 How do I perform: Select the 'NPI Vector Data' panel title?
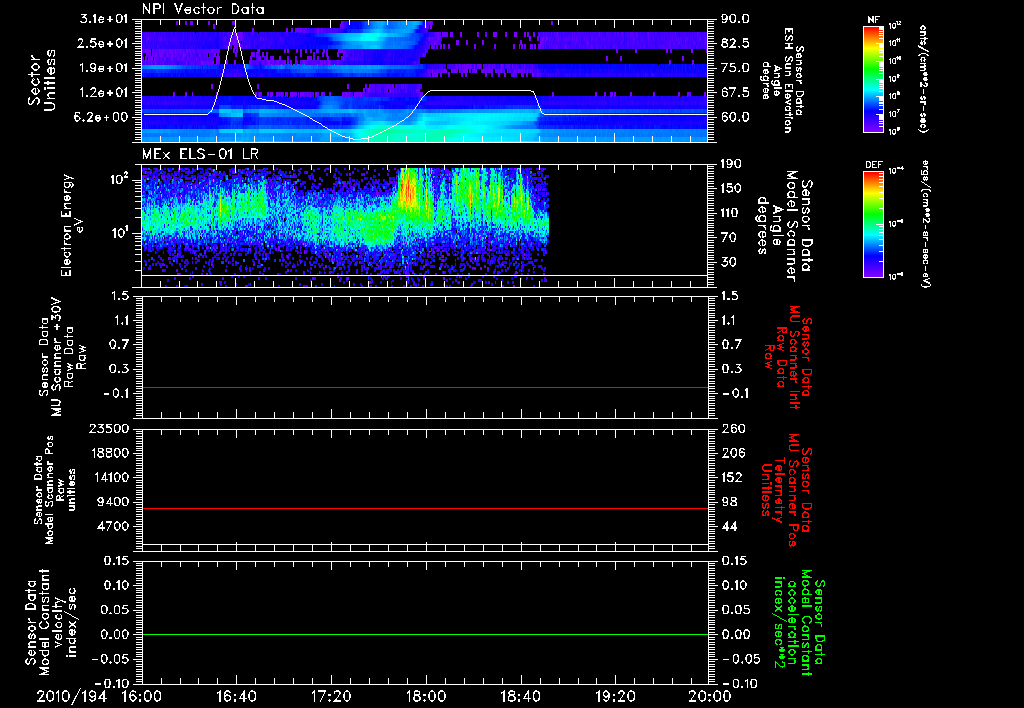pyautogui.click(x=203, y=9)
